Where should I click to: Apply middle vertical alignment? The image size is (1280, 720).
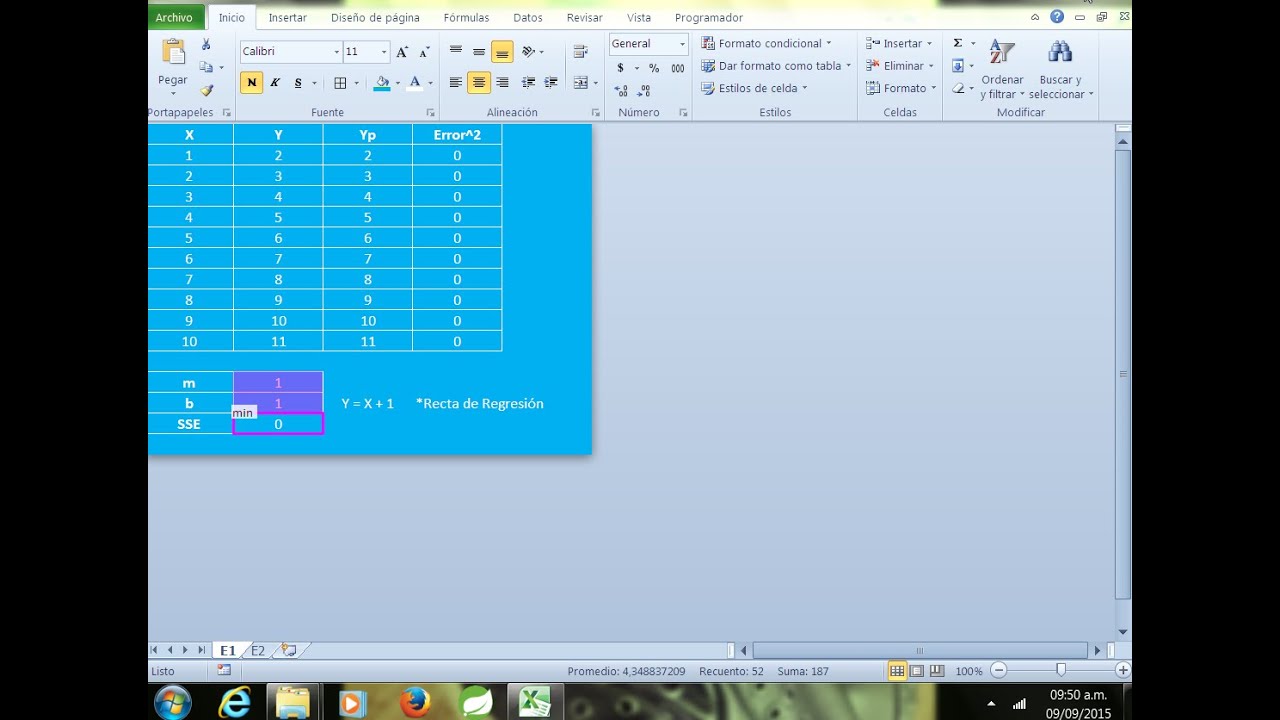[x=479, y=51]
